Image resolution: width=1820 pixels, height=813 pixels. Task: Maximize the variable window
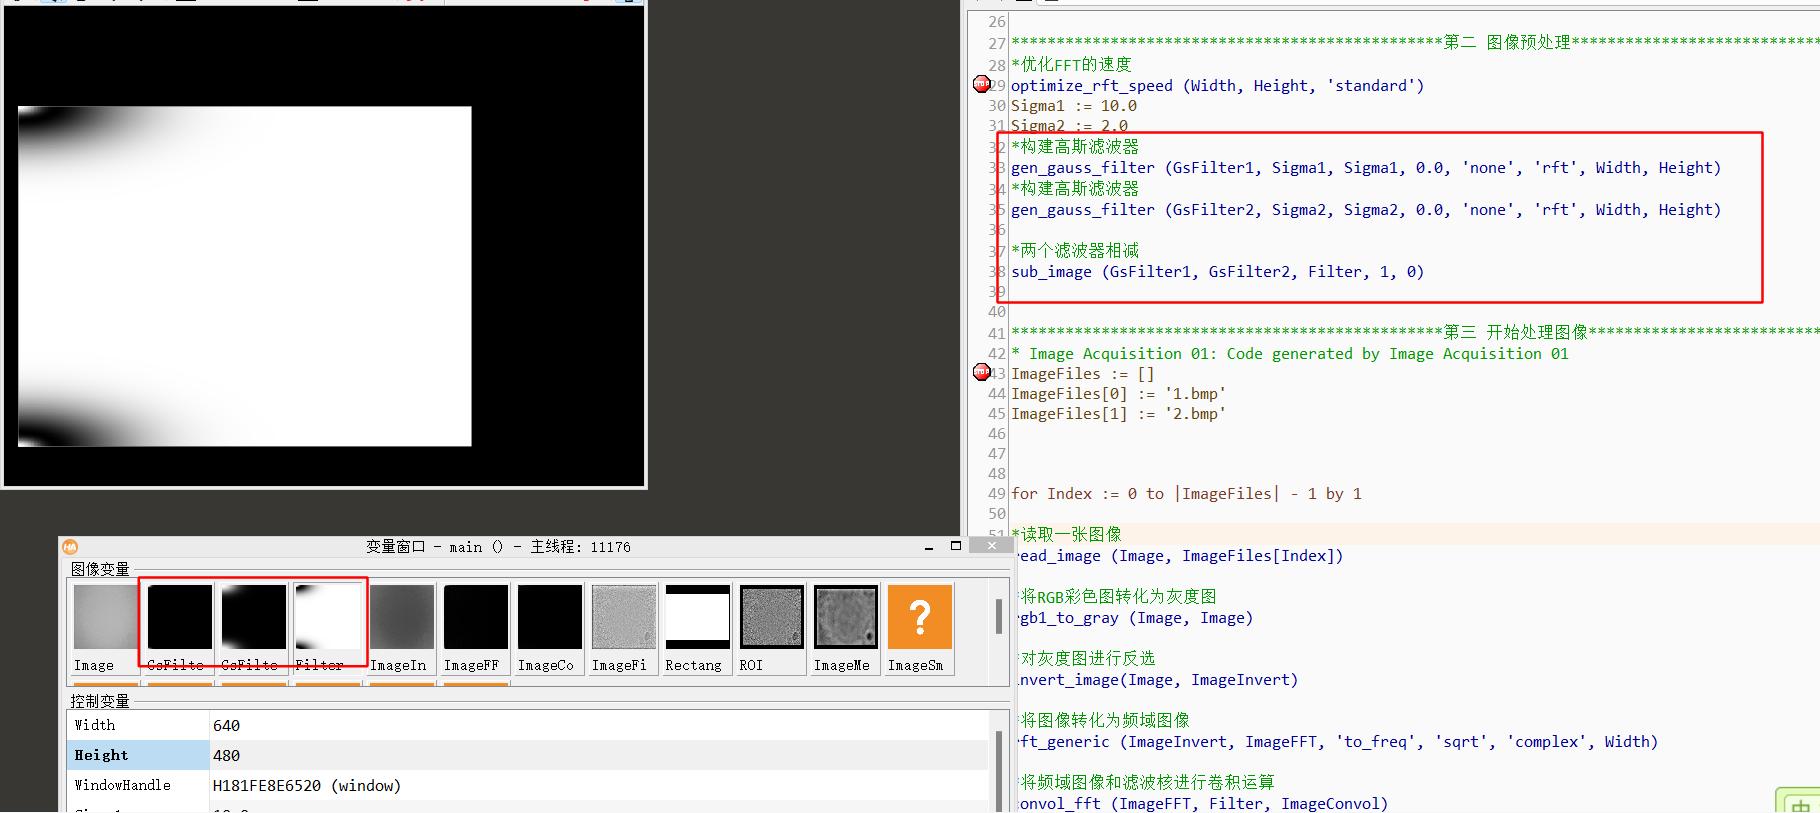(955, 546)
